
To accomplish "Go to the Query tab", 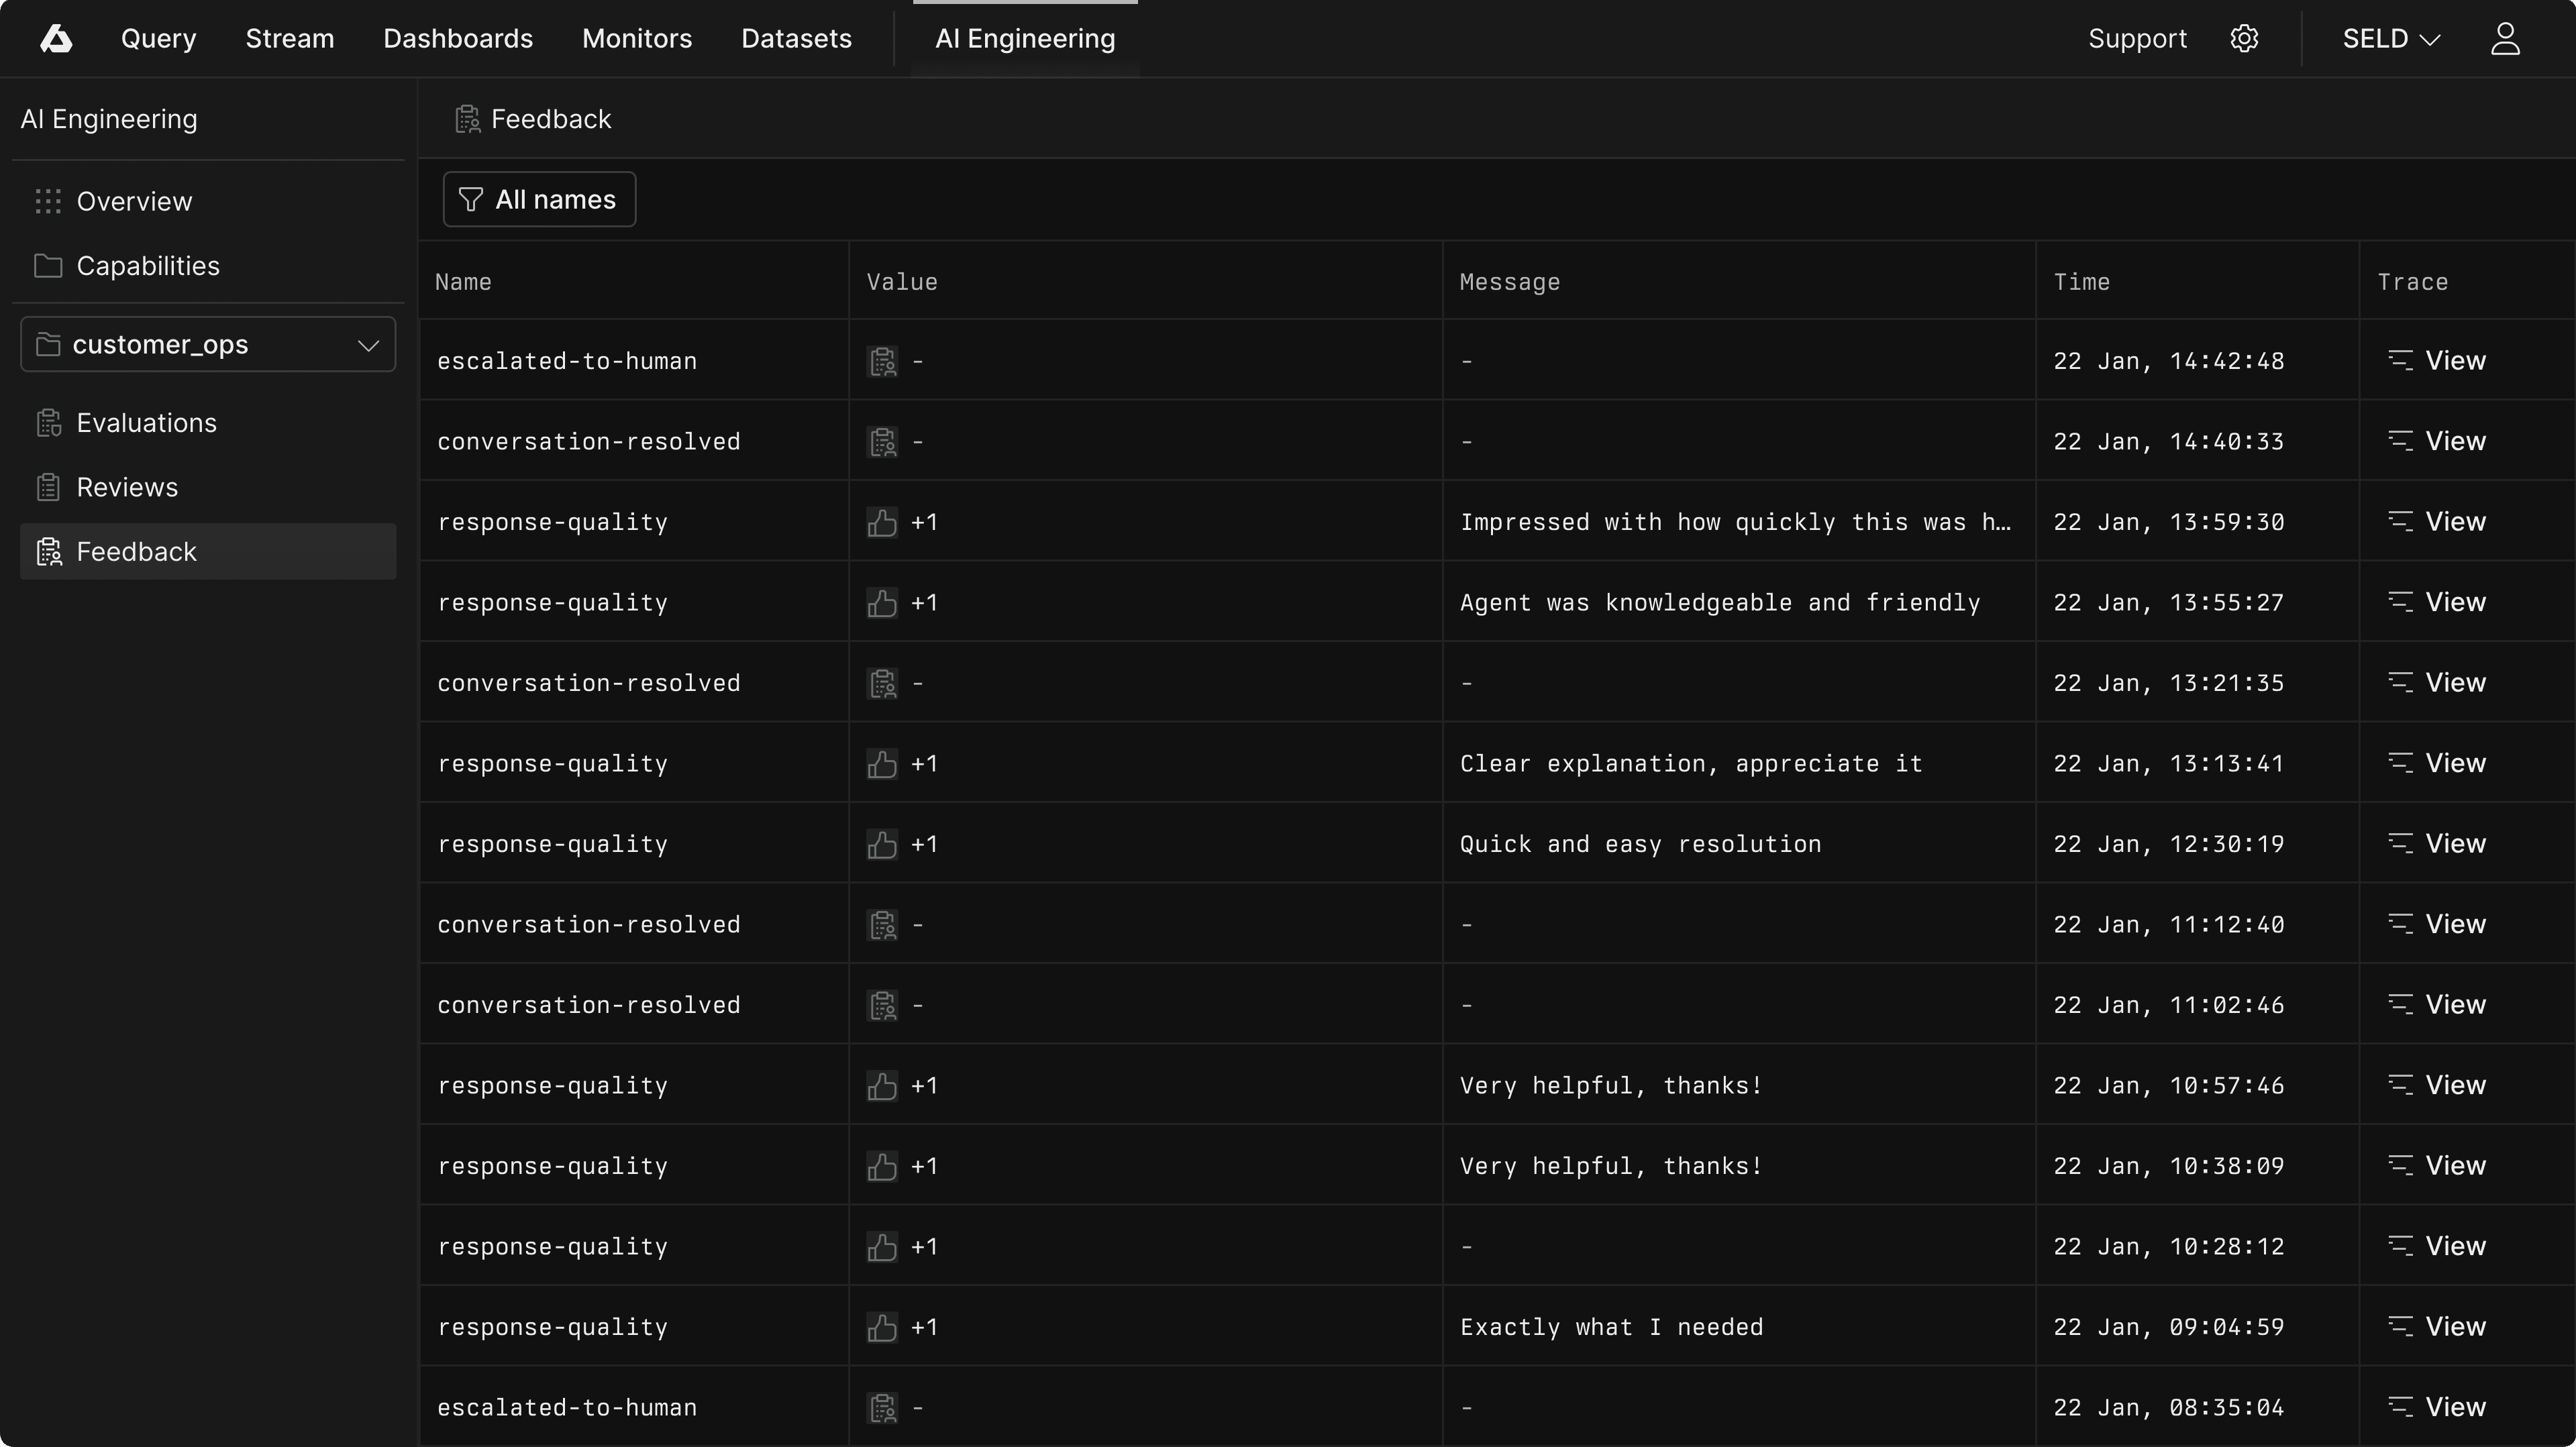I will click(159, 39).
